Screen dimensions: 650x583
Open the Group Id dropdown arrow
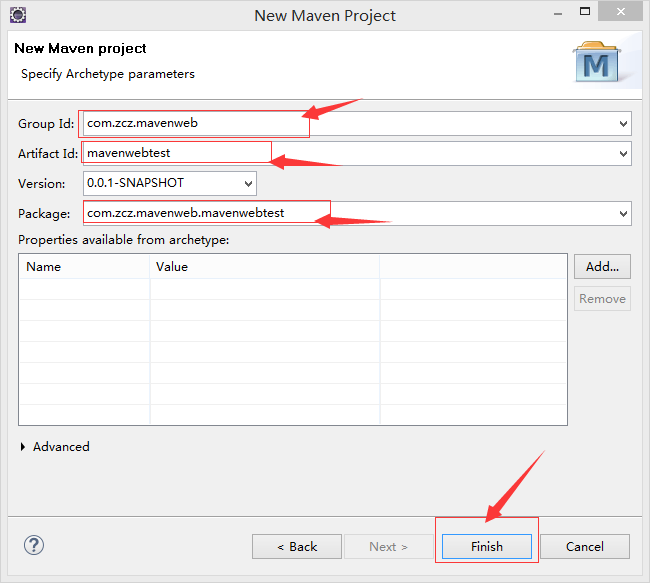623,124
